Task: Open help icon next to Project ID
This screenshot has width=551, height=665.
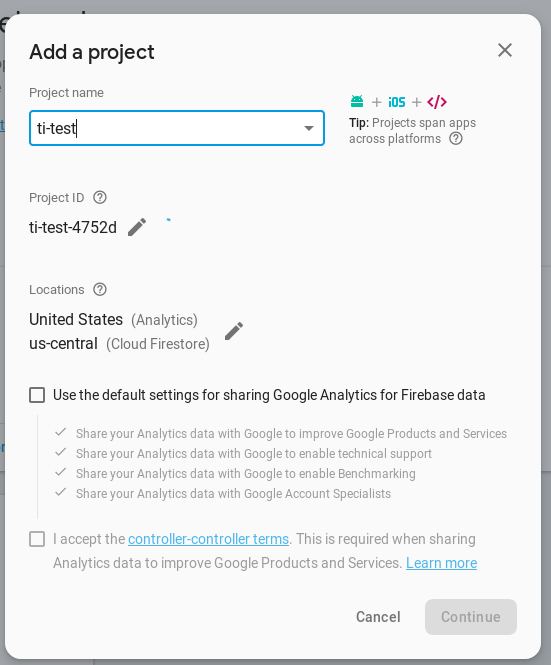Action: coord(100,197)
